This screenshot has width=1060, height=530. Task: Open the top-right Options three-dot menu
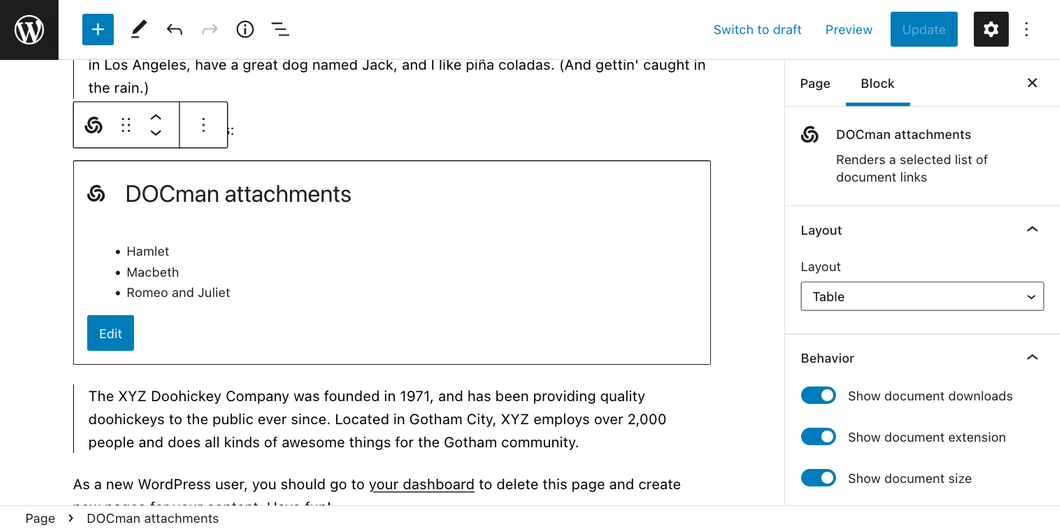click(x=1026, y=29)
